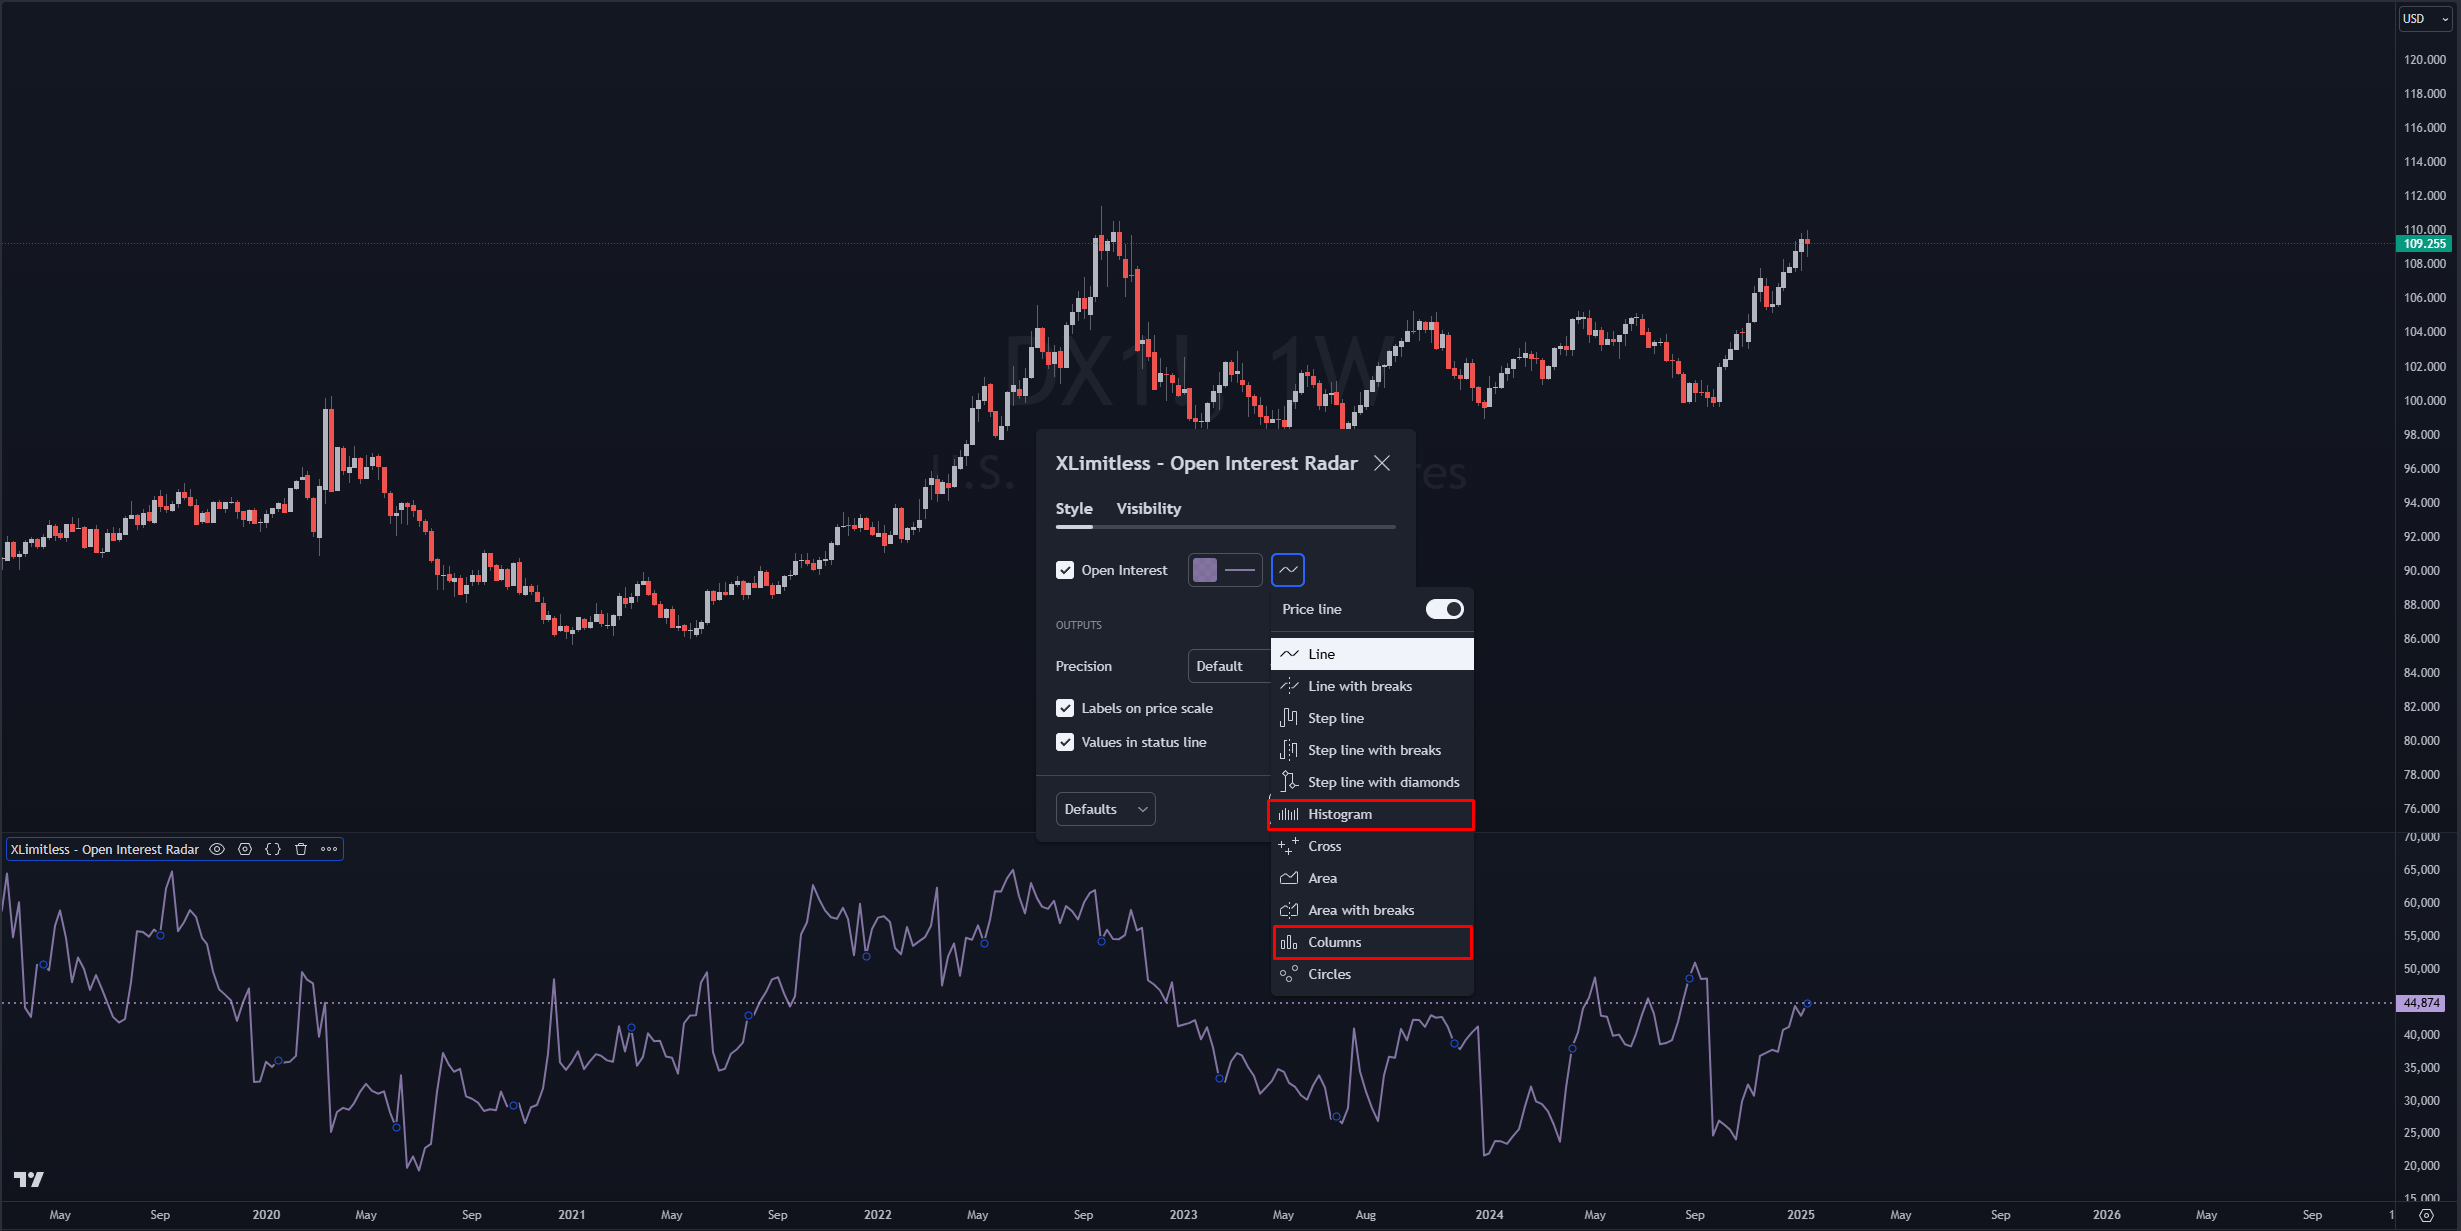
Task: Uncheck Values in status line
Action: coord(1065,742)
